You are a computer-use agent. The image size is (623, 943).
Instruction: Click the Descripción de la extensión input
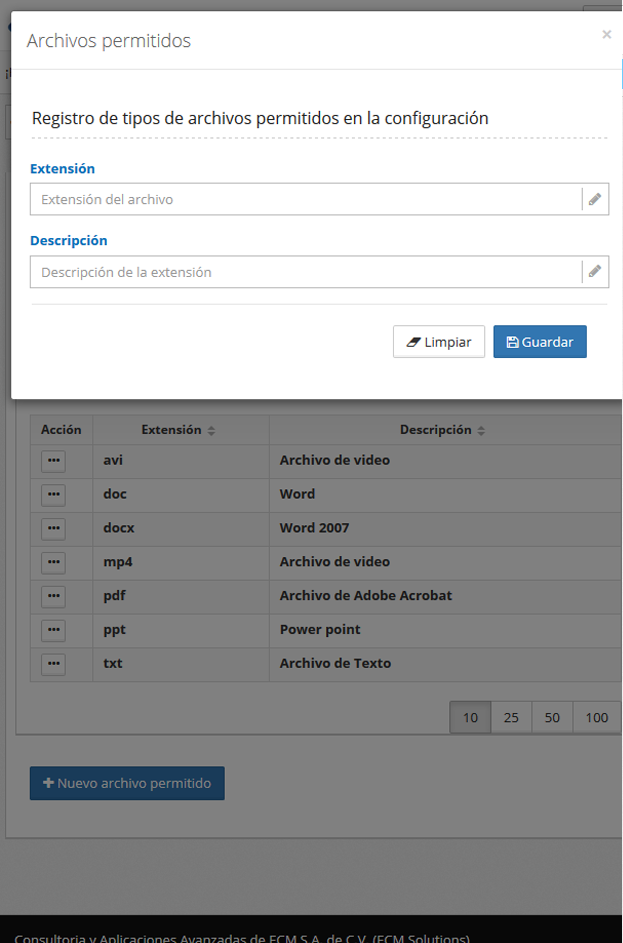(x=305, y=272)
